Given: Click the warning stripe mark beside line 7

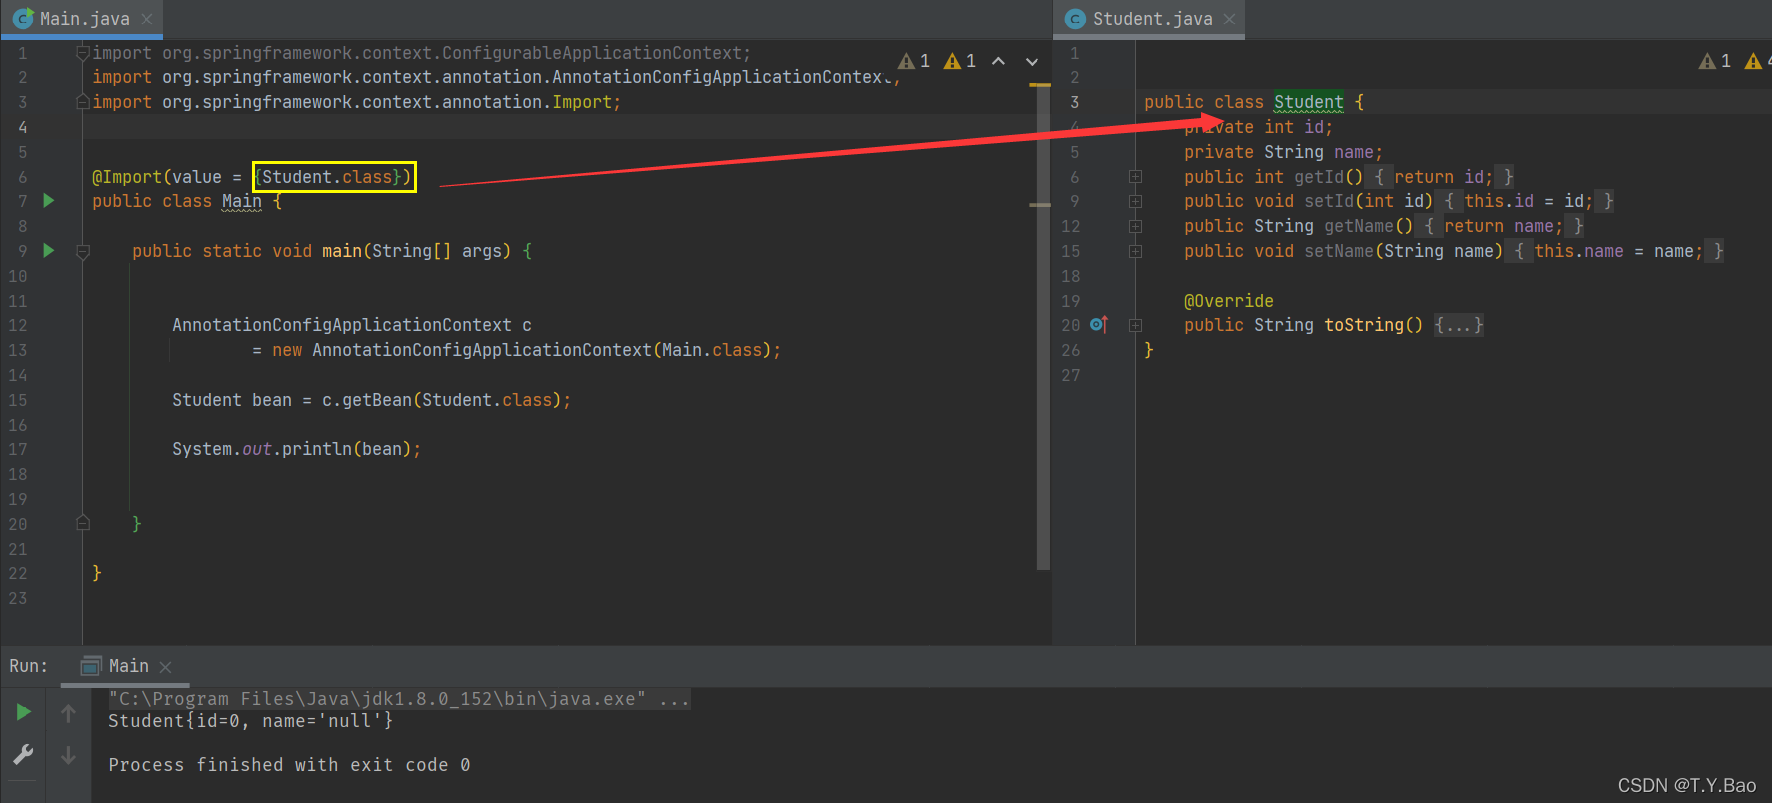Looking at the screenshot, I should pos(1040,204).
